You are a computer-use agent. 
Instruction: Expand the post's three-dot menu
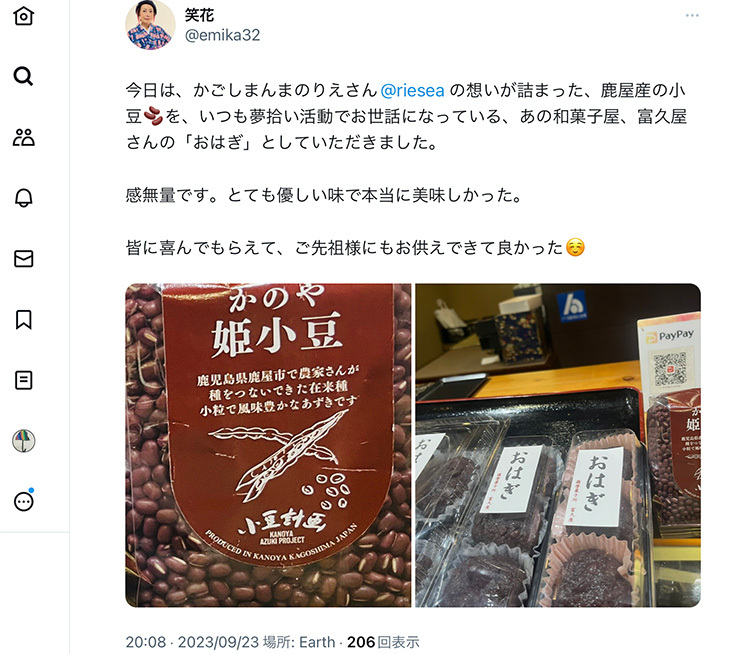click(x=692, y=15)
